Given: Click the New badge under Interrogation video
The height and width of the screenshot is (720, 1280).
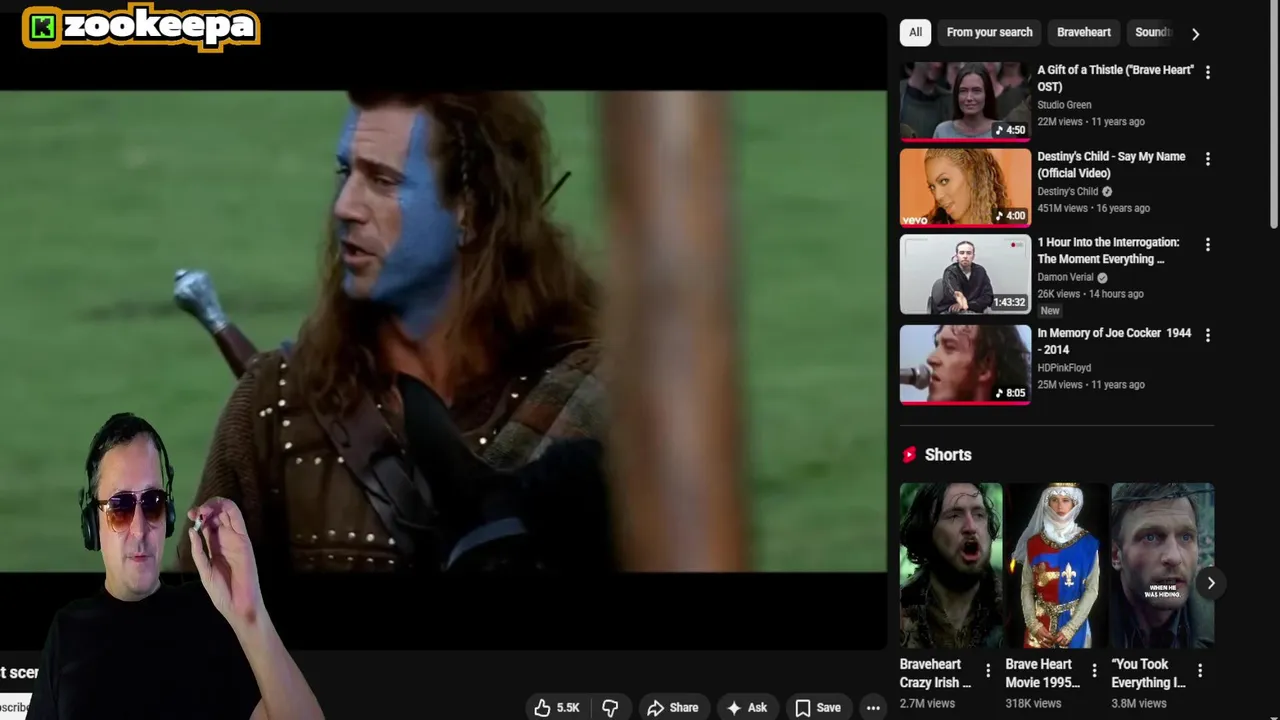Looking at the screenshot, I should pos(1049,311).
